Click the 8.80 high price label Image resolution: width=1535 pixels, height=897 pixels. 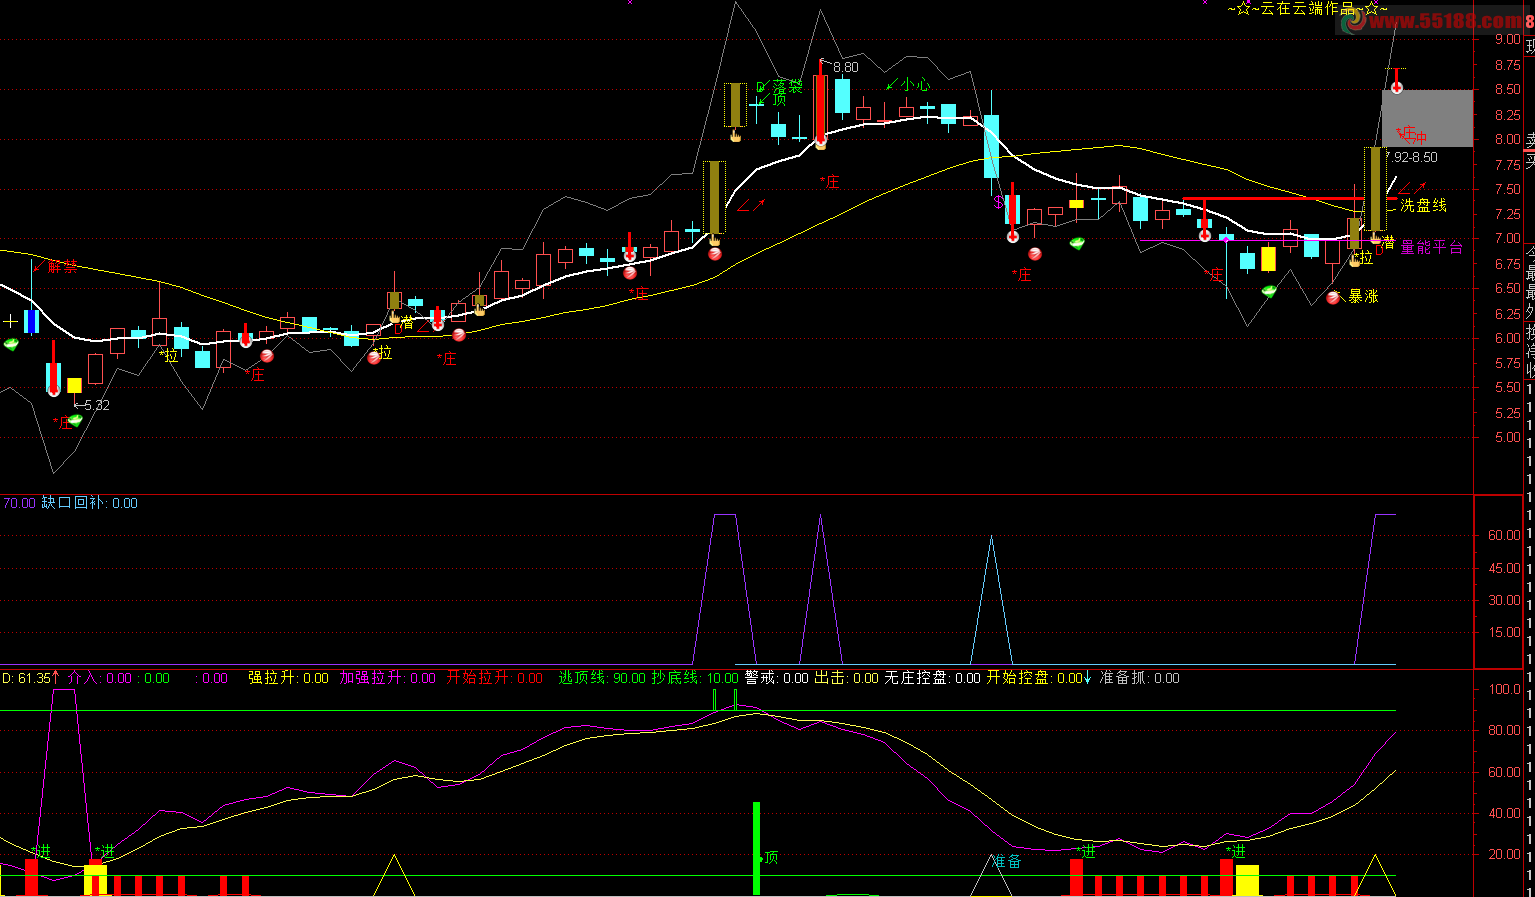click(845, 67)
